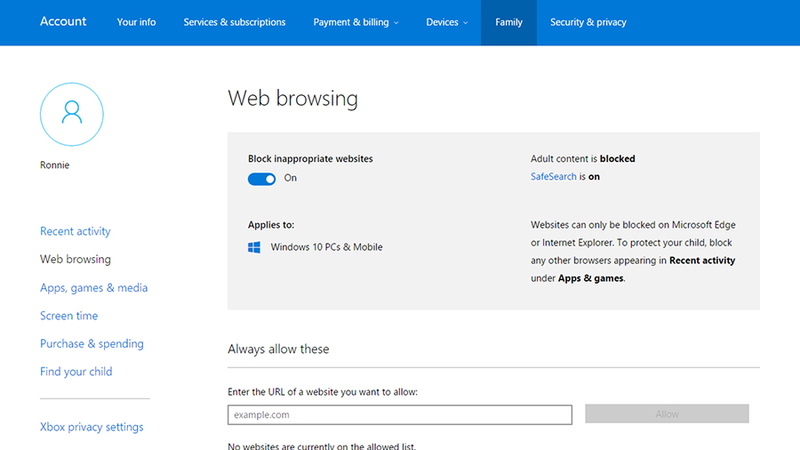
Task: Go to Screen time settings
Action: (x=69, y=316)
